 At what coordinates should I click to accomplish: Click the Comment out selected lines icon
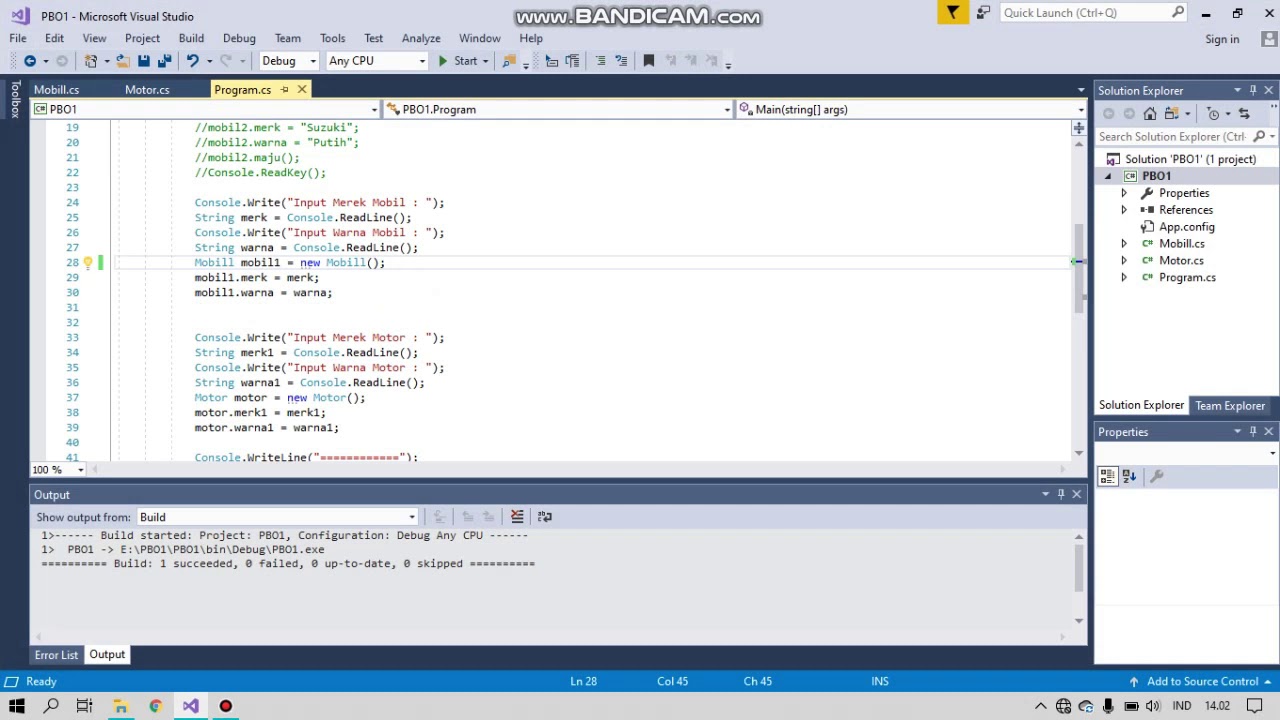click(x=600, y=61)
